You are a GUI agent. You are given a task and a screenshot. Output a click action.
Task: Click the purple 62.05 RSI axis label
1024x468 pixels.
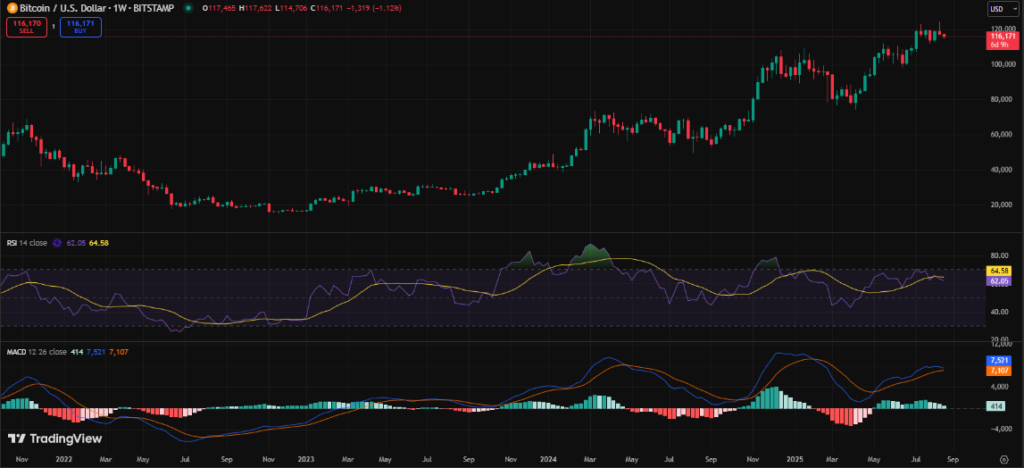(1000, 280)
